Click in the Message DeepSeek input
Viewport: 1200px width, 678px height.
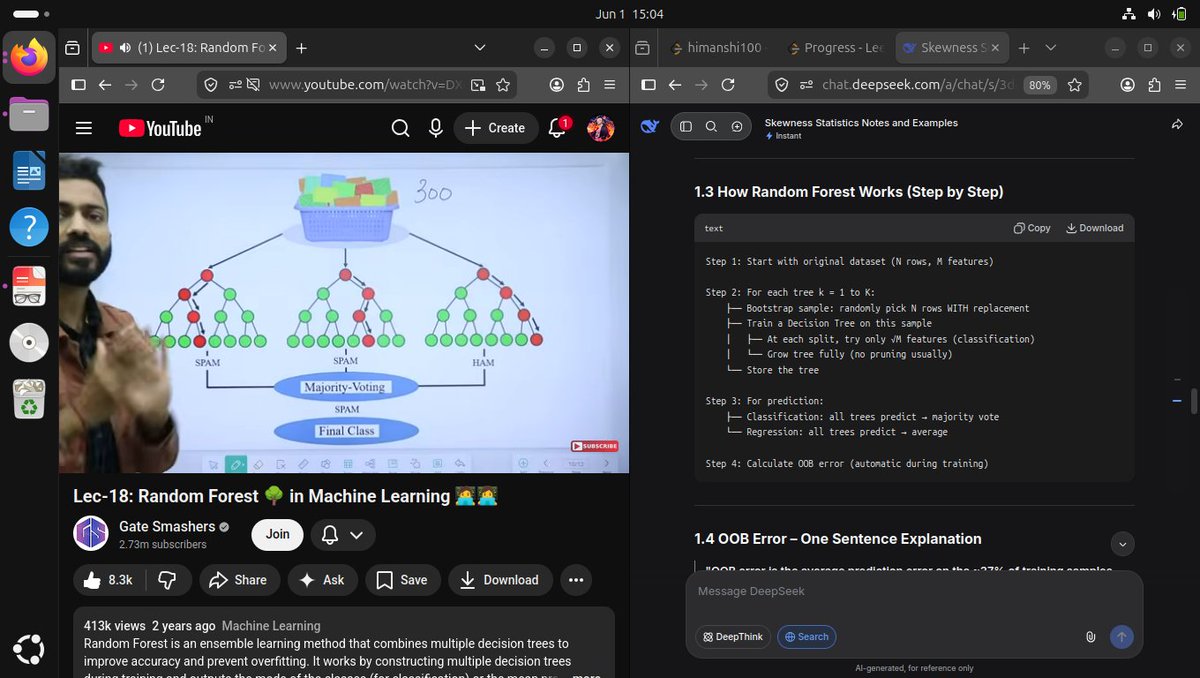click(914, 592)
